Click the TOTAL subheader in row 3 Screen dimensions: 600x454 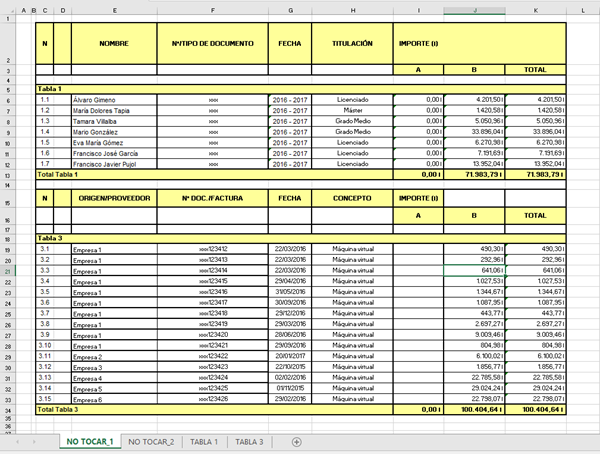[535, 70]
